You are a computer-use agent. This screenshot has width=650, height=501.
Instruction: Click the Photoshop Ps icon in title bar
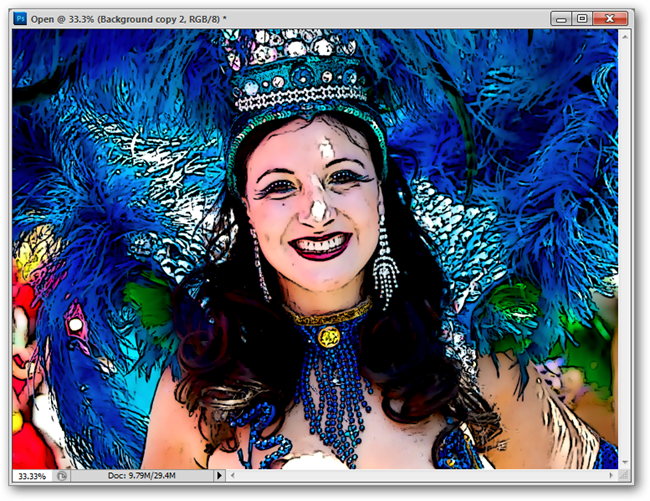20,19
